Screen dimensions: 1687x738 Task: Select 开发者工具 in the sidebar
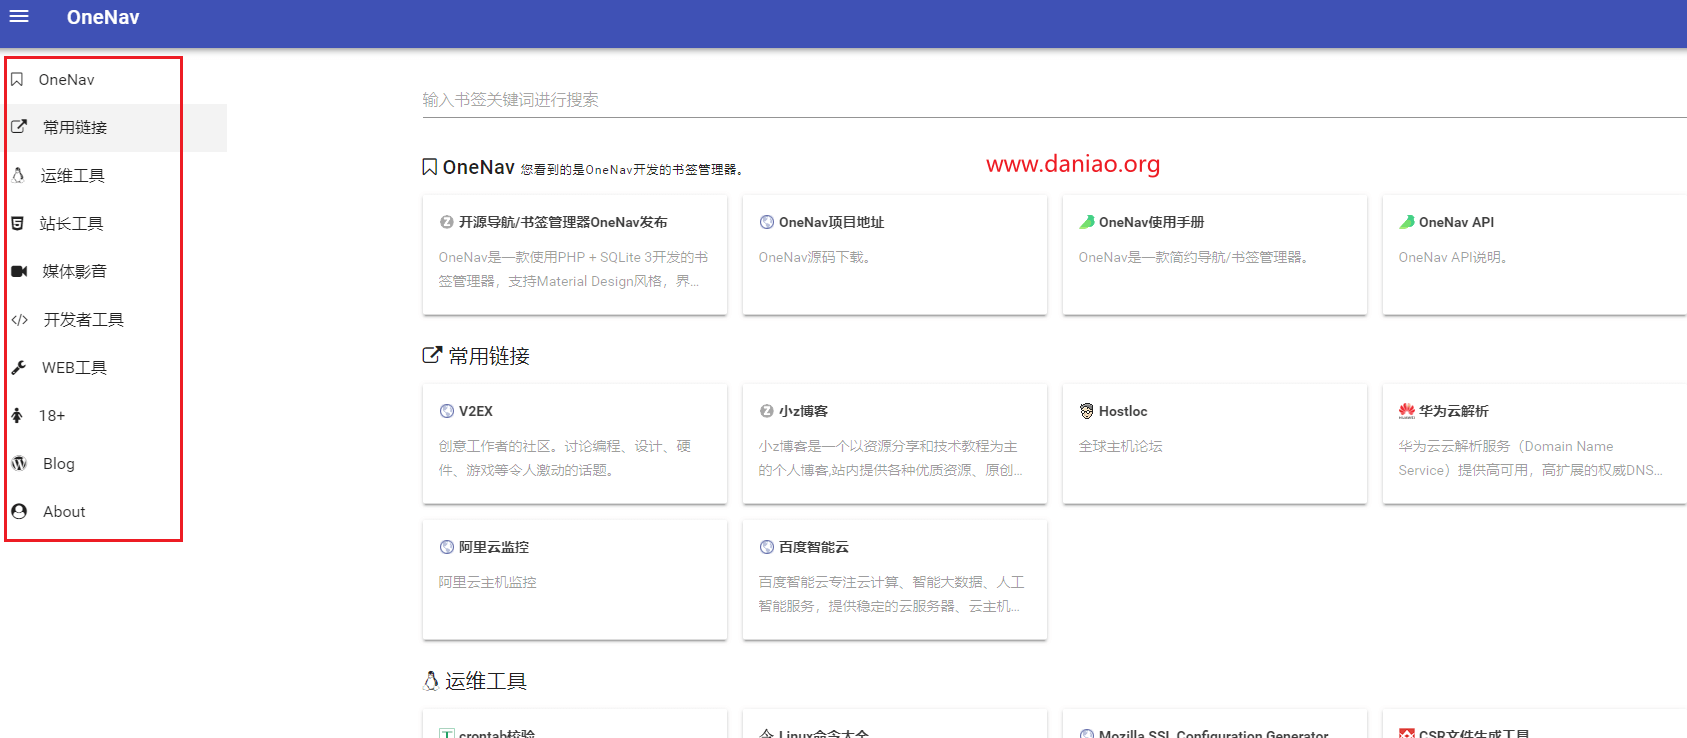pos(84,320)
